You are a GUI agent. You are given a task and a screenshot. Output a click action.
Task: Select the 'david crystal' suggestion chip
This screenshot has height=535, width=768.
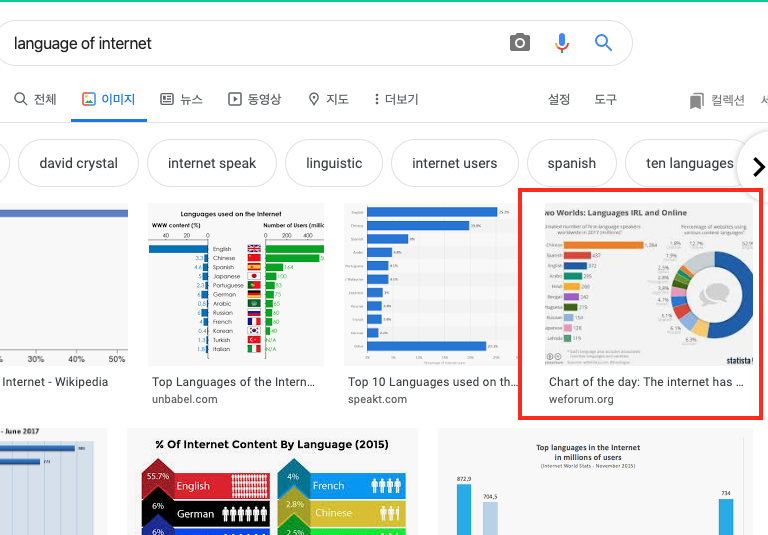click(78, 163)
